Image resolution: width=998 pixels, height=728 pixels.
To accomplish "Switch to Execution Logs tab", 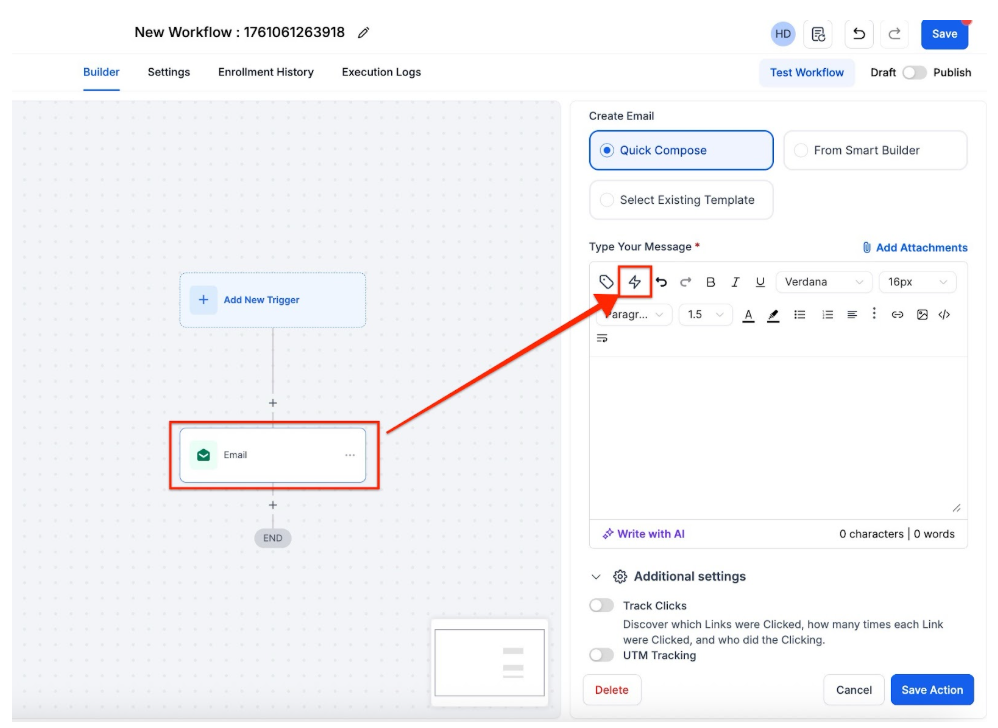I will [381, 72].
